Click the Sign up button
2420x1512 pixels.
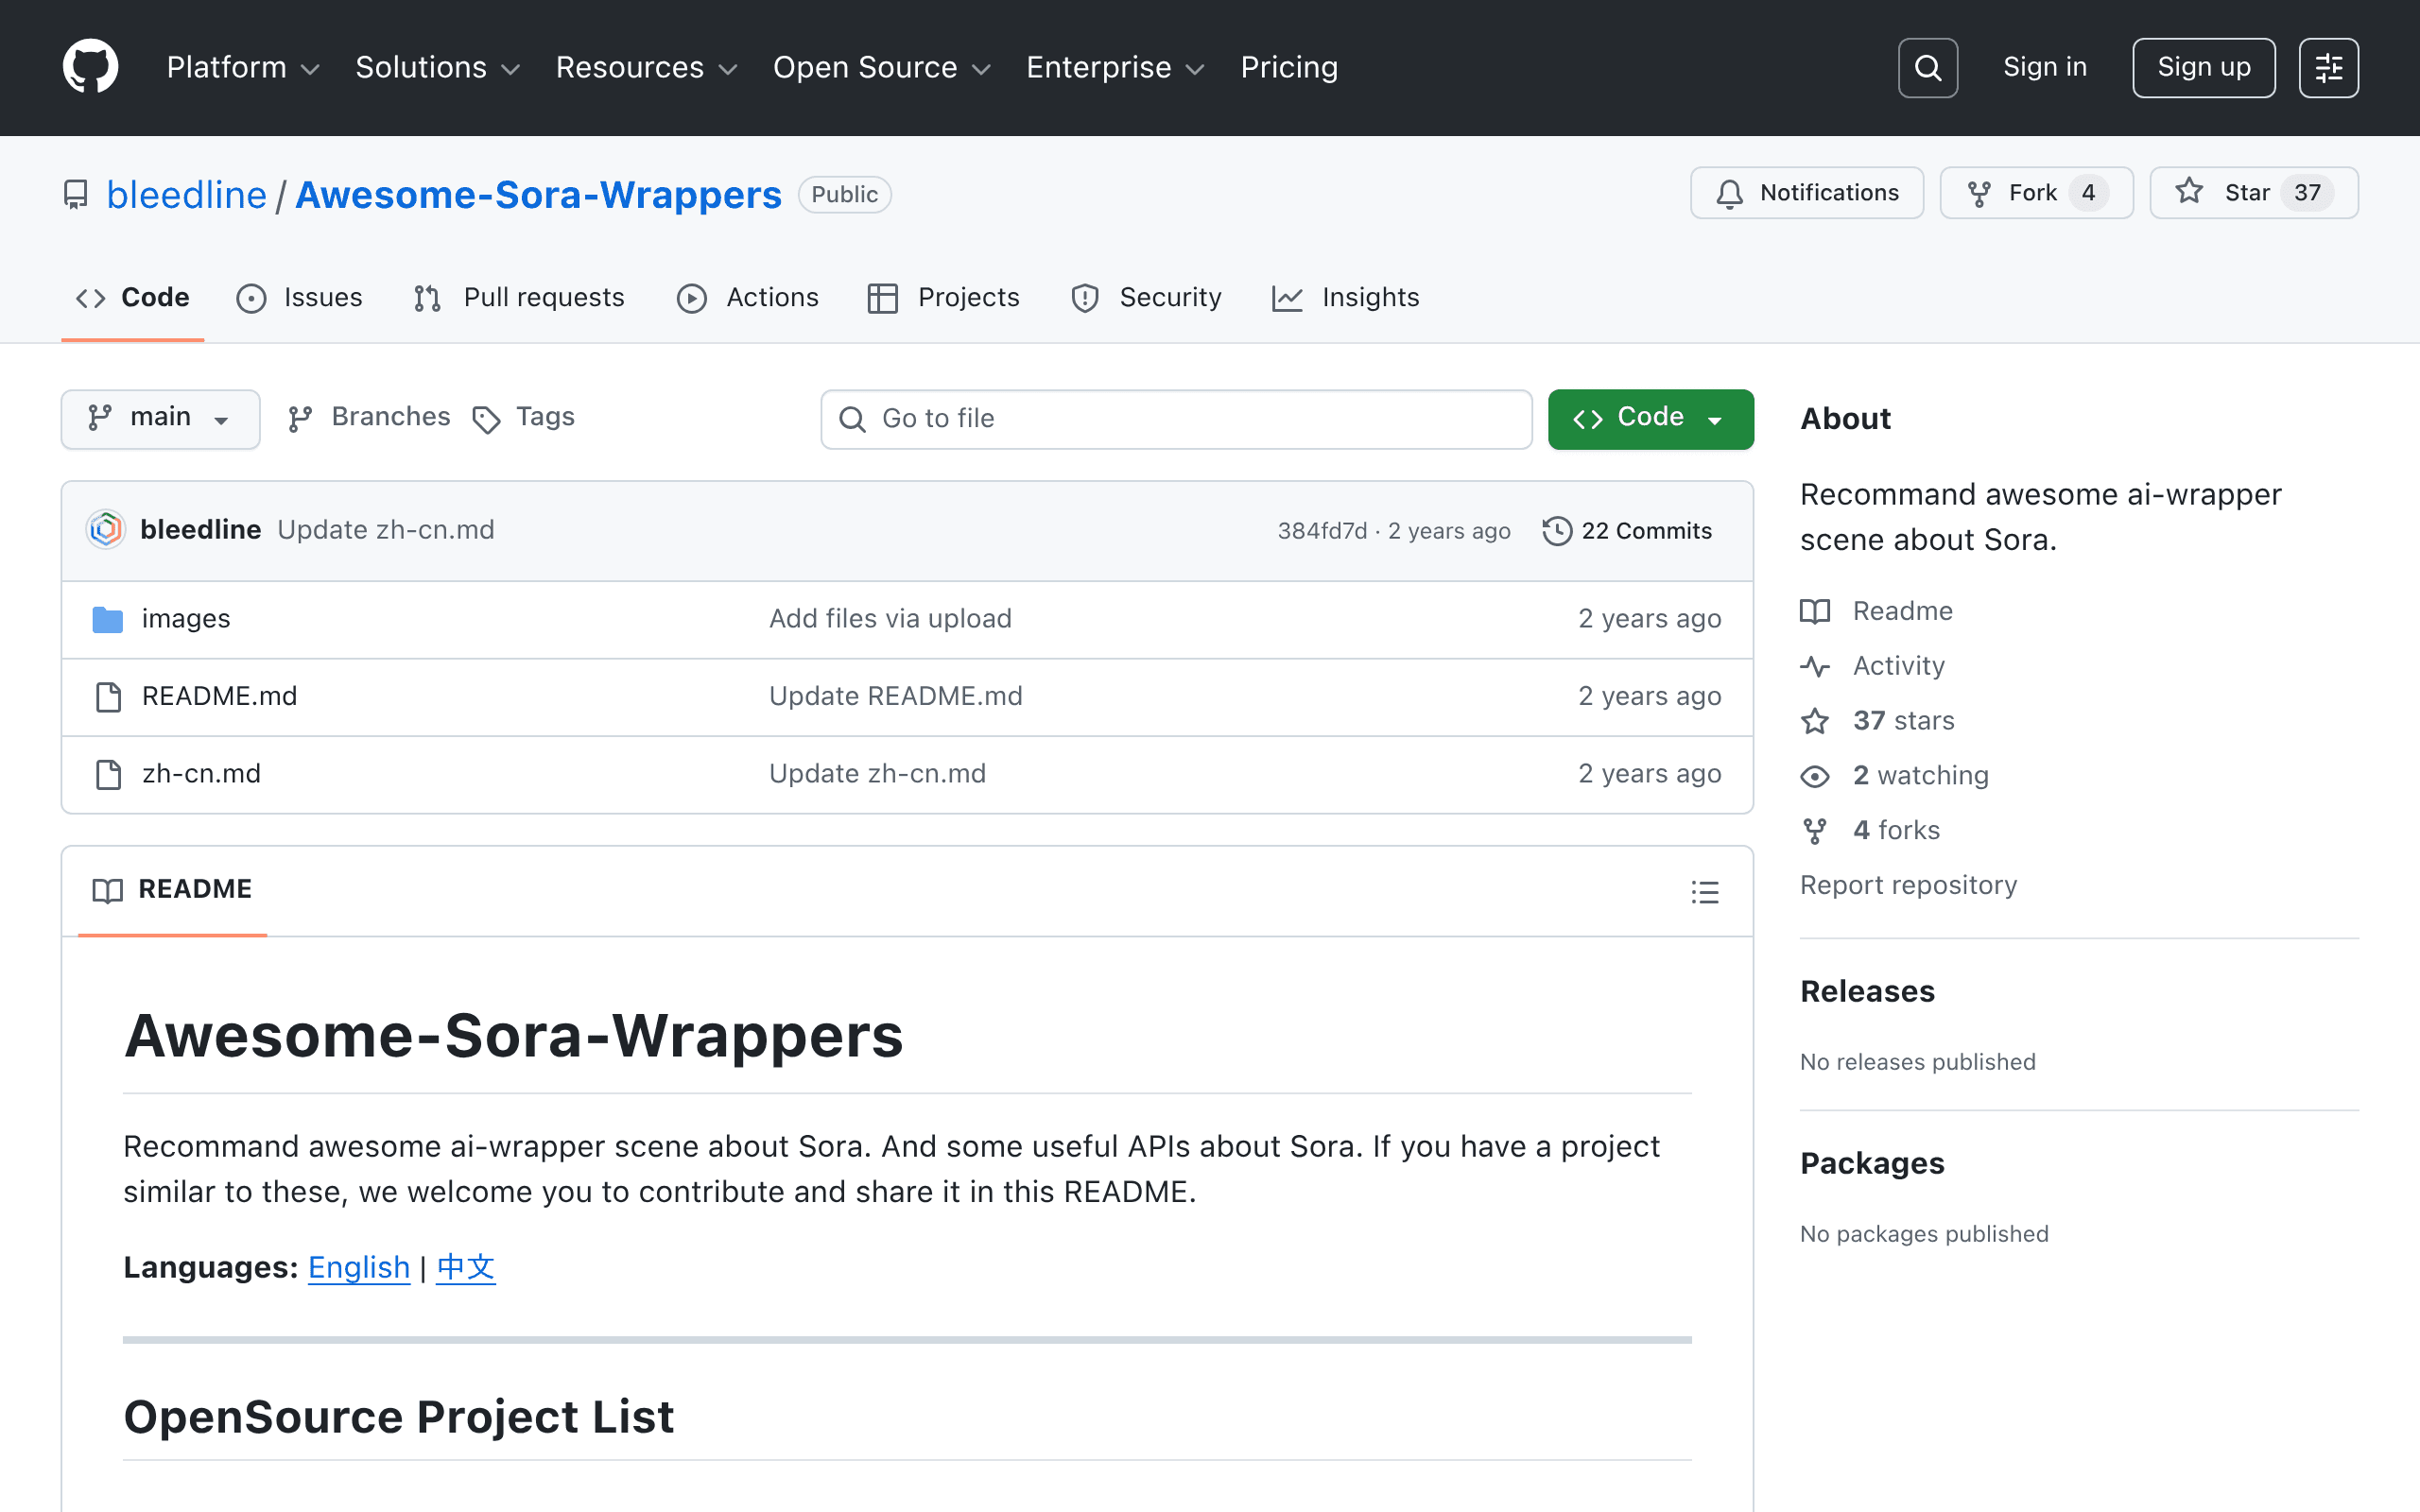pyautogui.click(x=2203, y=67)
